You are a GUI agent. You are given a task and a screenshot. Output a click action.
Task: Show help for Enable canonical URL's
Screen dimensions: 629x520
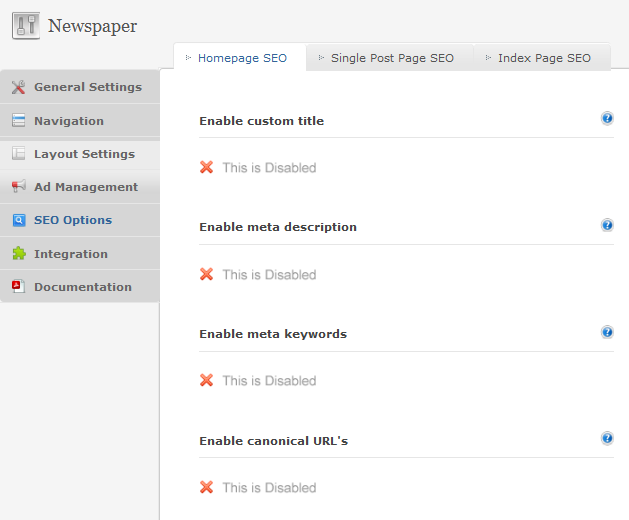(607, 438)
